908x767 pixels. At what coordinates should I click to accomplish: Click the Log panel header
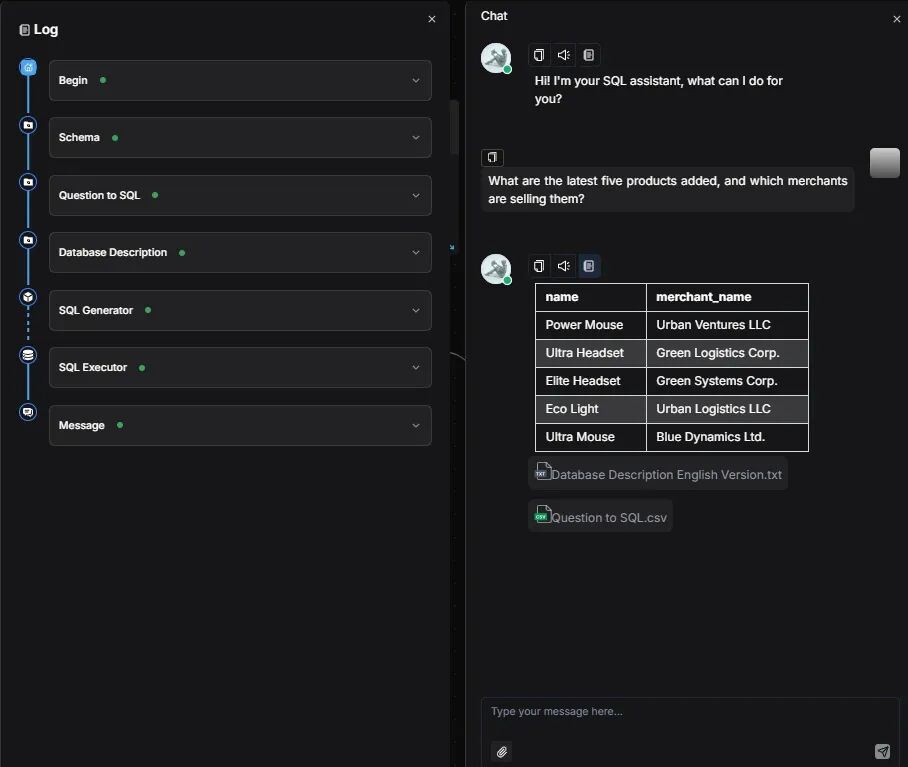click(38, 29)
